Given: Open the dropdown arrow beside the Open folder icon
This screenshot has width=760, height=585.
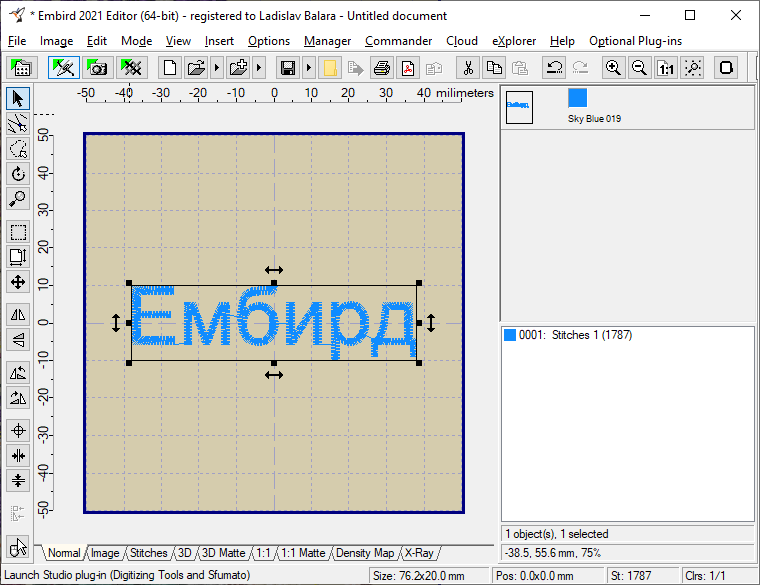Looking at the screenshot, I should pos(216,68).
